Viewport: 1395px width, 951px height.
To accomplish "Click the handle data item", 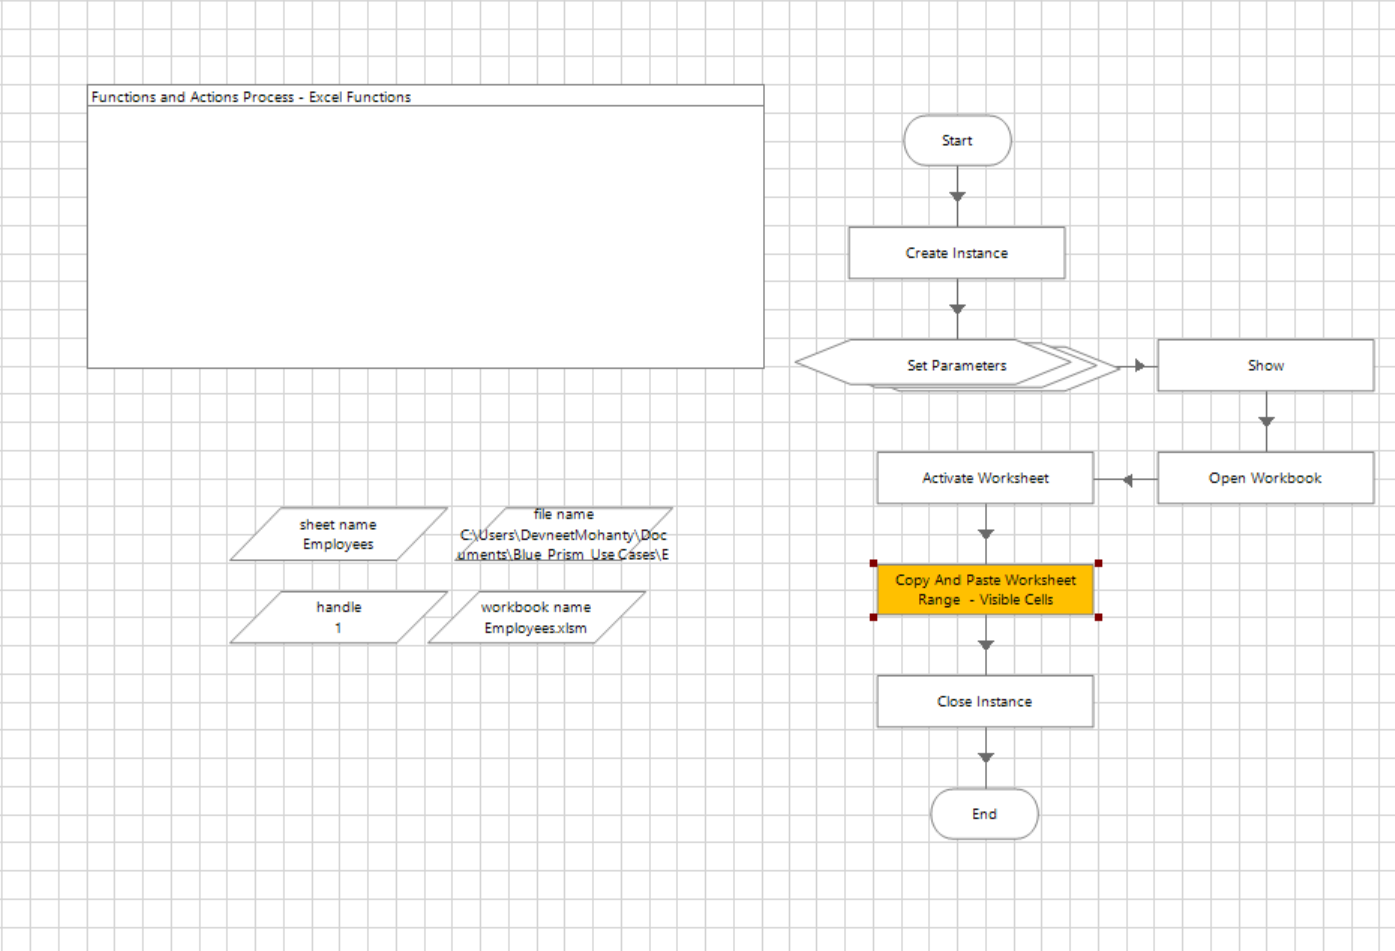I will pos(338,617).
